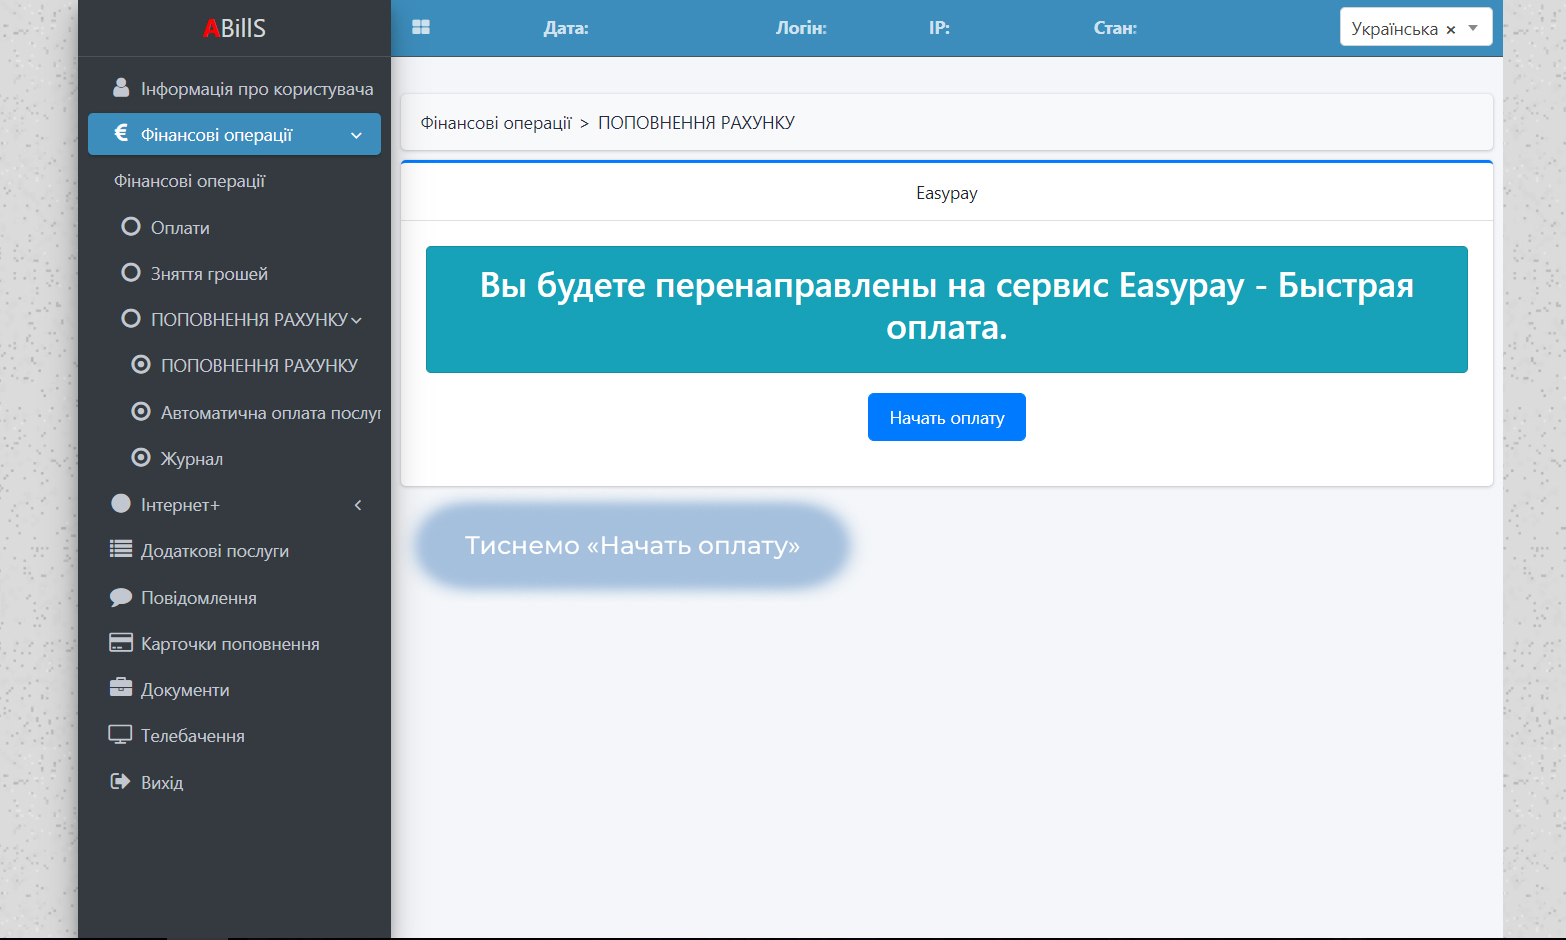The height and width of the screenshot is (940, 1566).
Task: Click the Логін: label in the top bar
Action: pyautogui.click(x=801, y=28)
